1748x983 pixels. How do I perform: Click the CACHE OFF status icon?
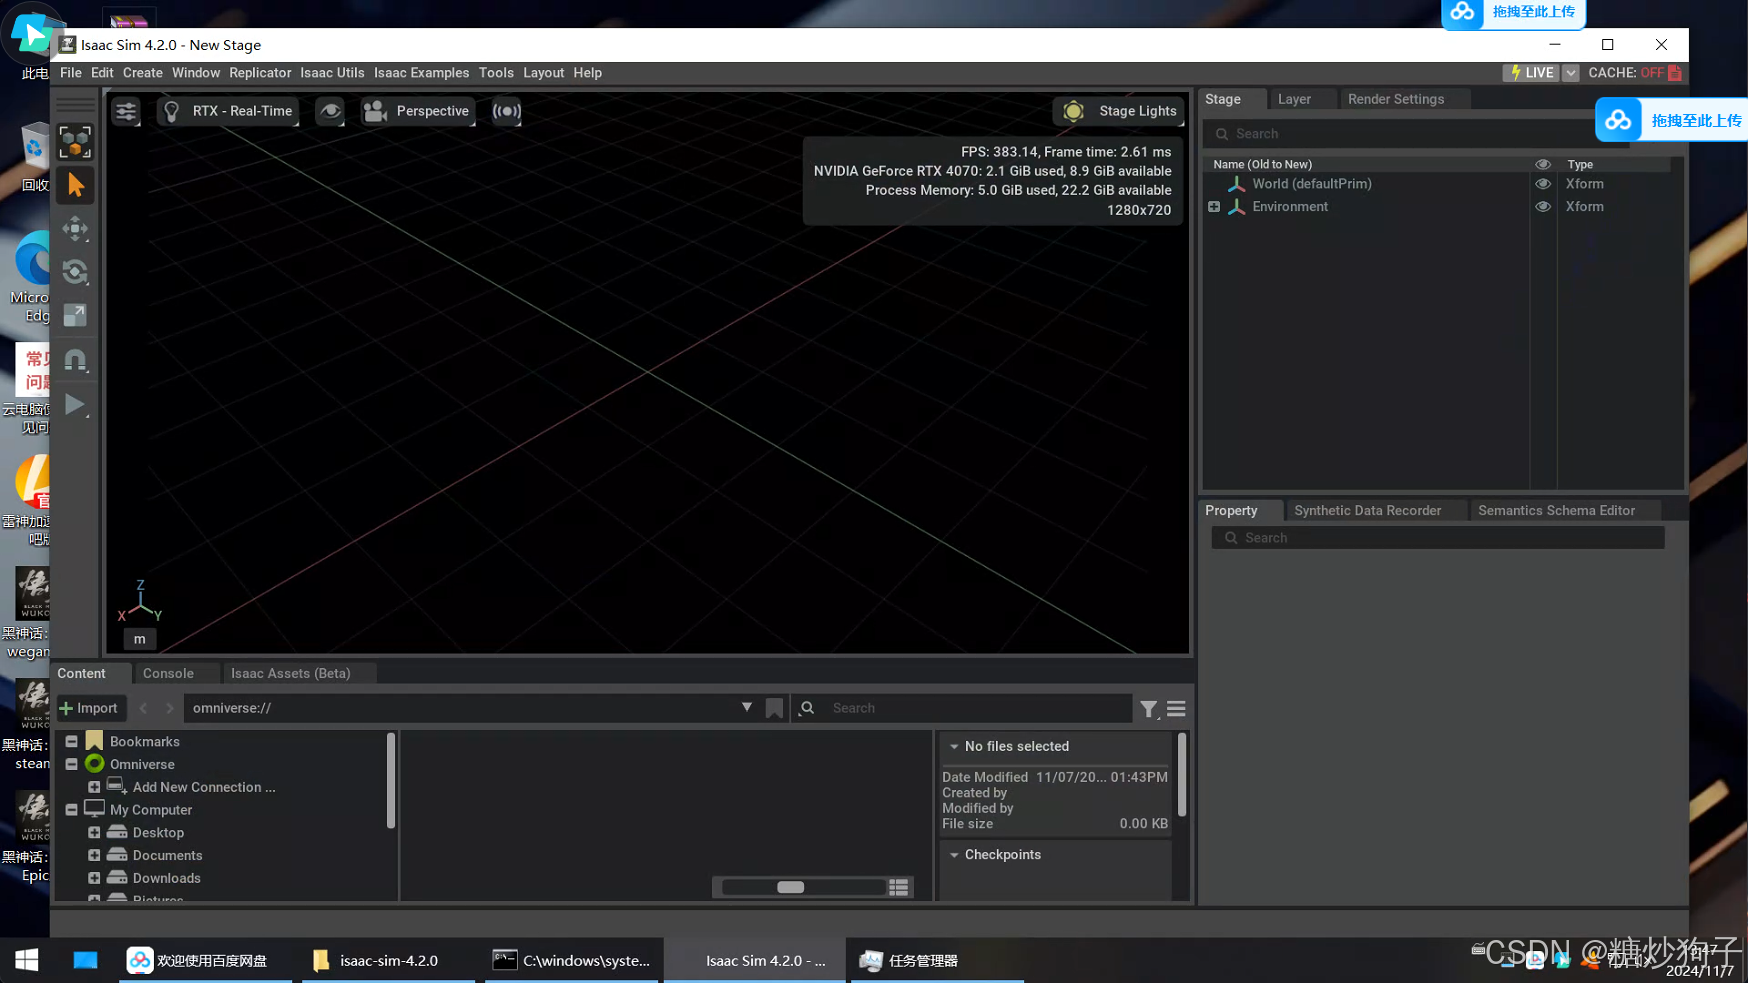(x=1674, y=73)
